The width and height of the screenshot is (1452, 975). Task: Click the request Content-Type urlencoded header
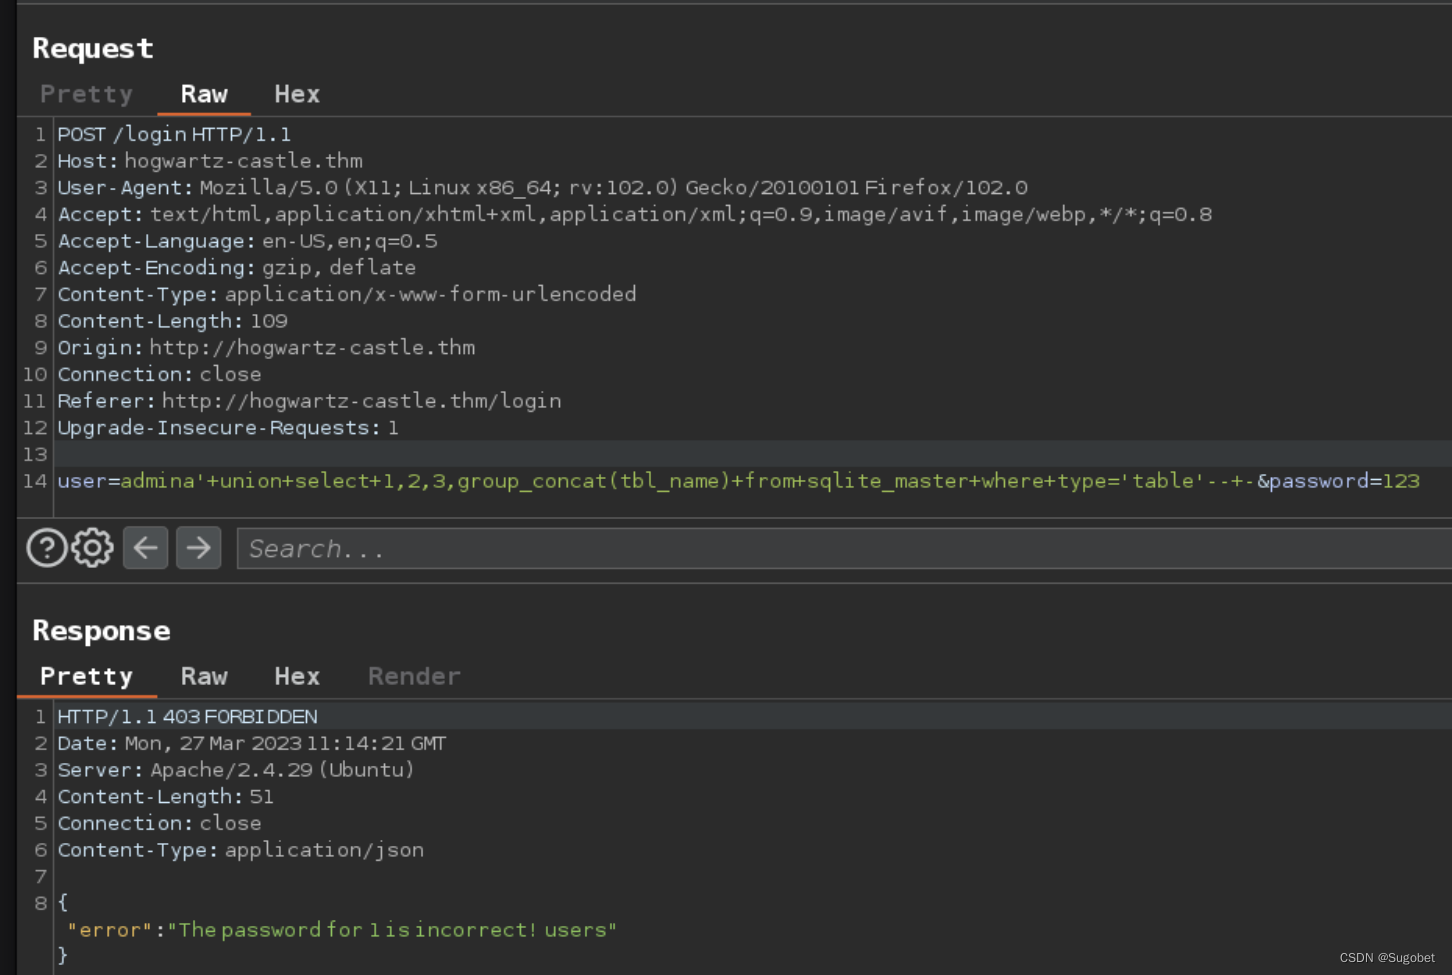(347, 294)
